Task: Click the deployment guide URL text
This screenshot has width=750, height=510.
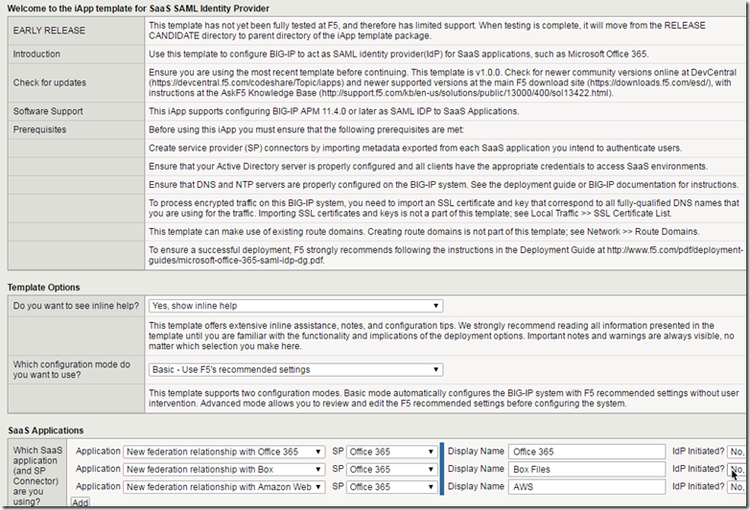Action: pos(445,255)
